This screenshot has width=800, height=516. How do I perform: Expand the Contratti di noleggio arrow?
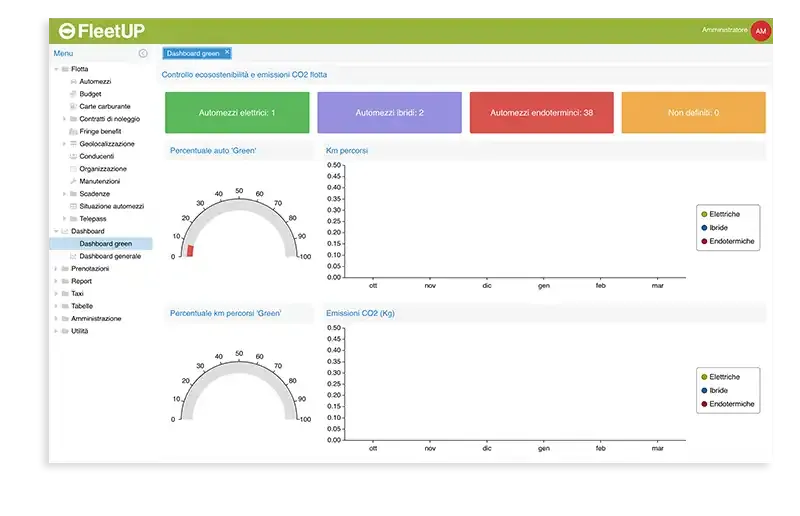64,119
